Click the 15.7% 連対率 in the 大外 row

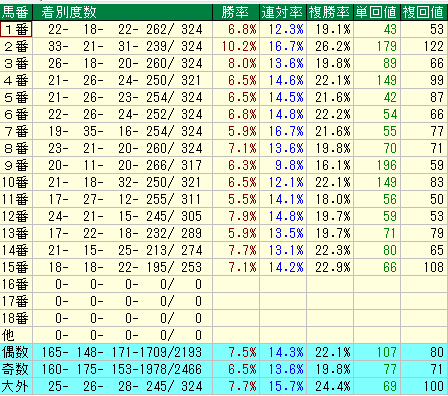pos(286,386)
